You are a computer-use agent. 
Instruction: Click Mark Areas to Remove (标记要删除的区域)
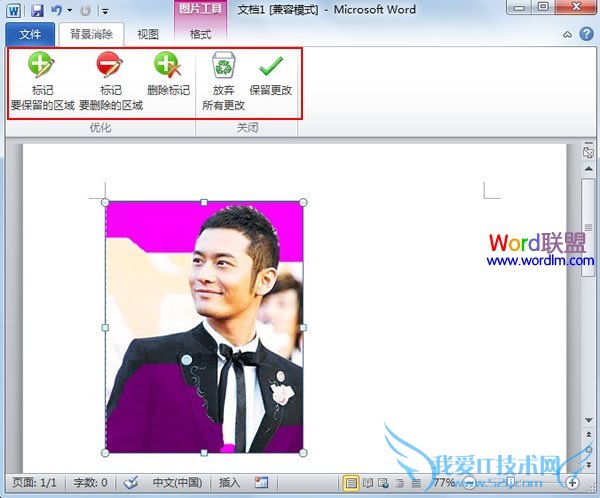coord(111,81)
